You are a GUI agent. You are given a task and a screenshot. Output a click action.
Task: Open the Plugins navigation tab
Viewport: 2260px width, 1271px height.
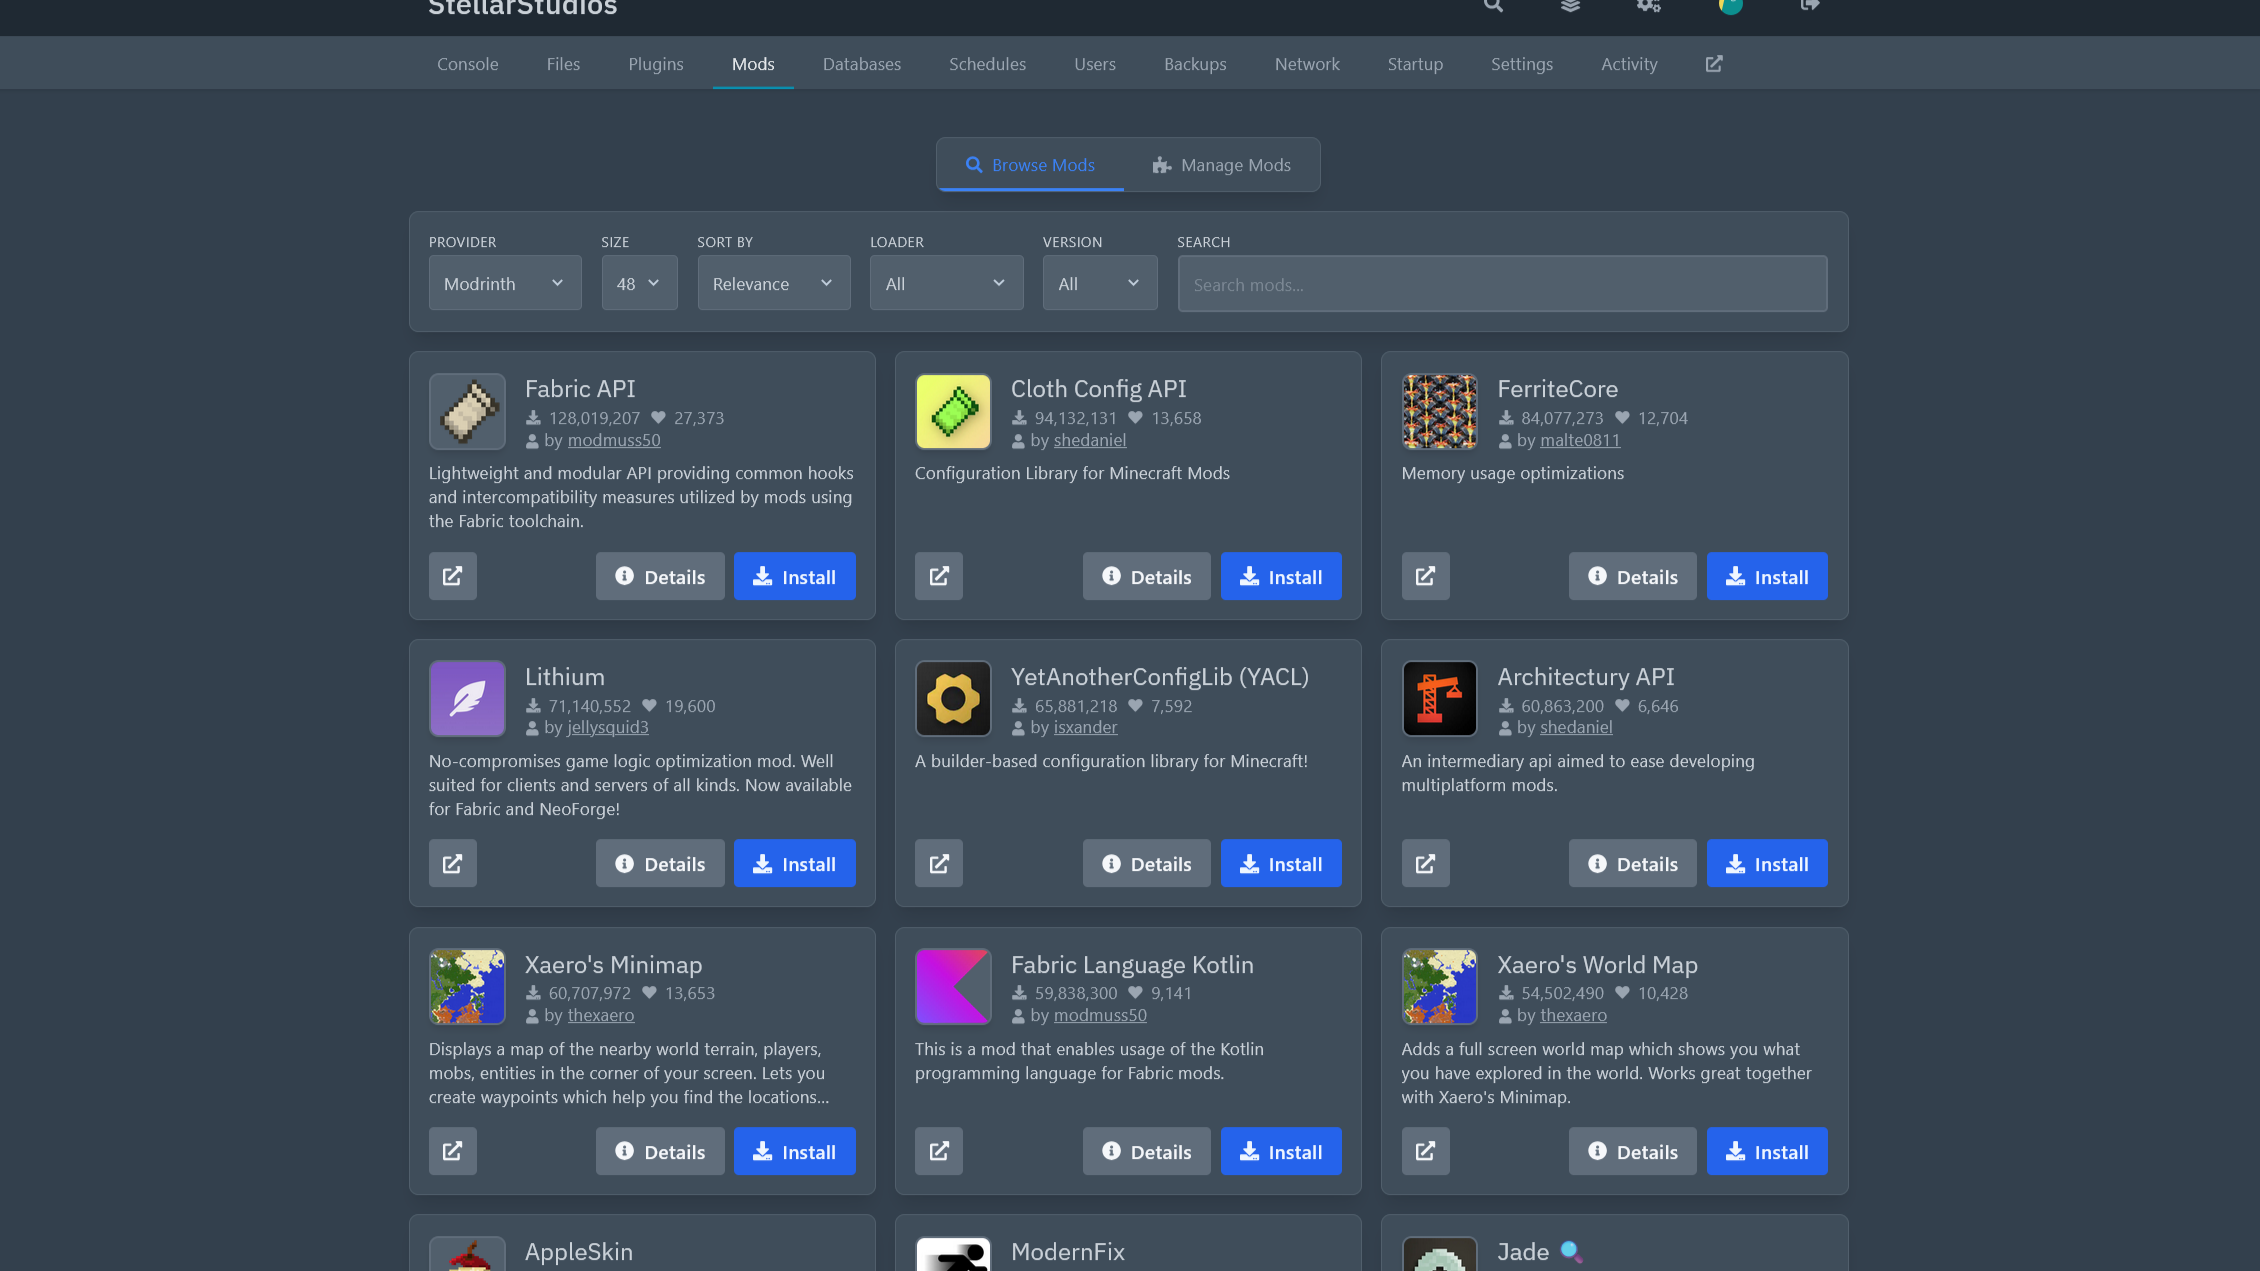655,64
